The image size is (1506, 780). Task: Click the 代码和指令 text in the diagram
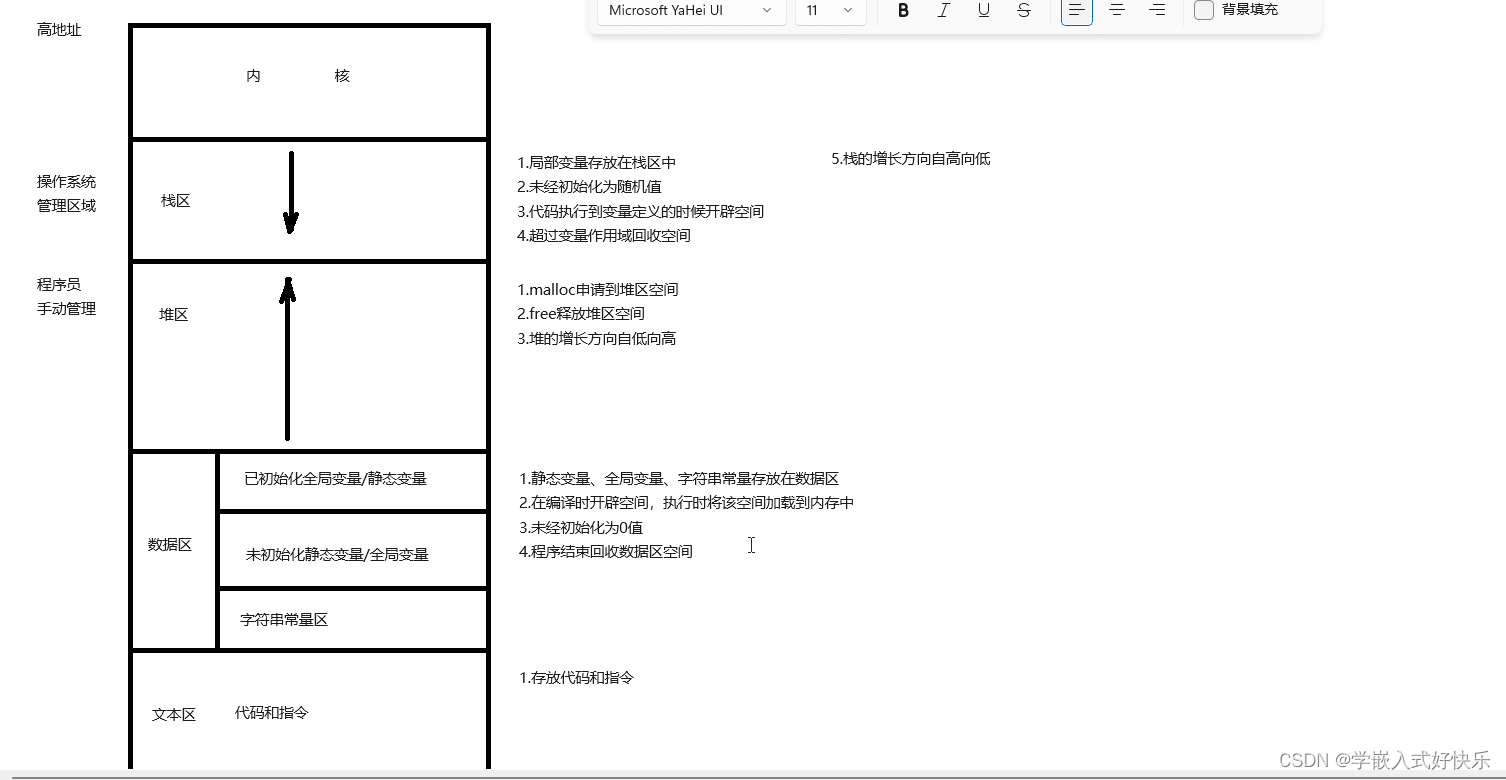(x=272, y=713)
